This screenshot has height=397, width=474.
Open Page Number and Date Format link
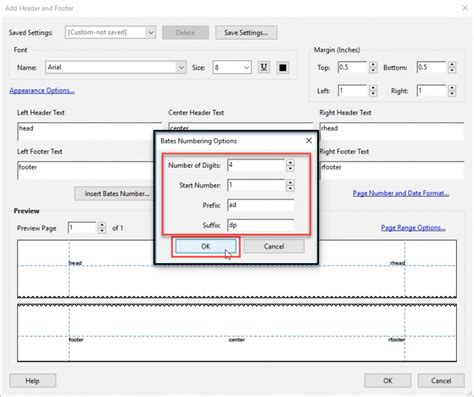click(401, 193)
